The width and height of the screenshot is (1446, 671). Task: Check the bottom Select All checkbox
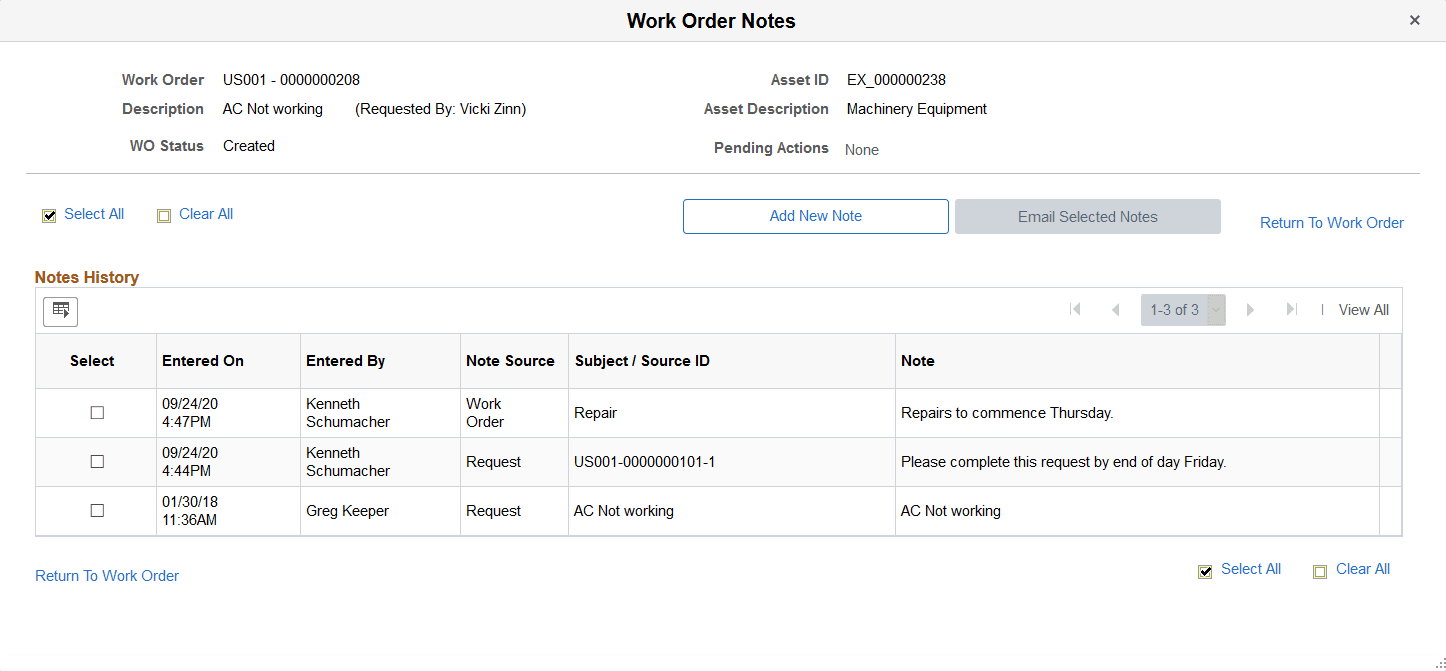tap(1205, 571)
